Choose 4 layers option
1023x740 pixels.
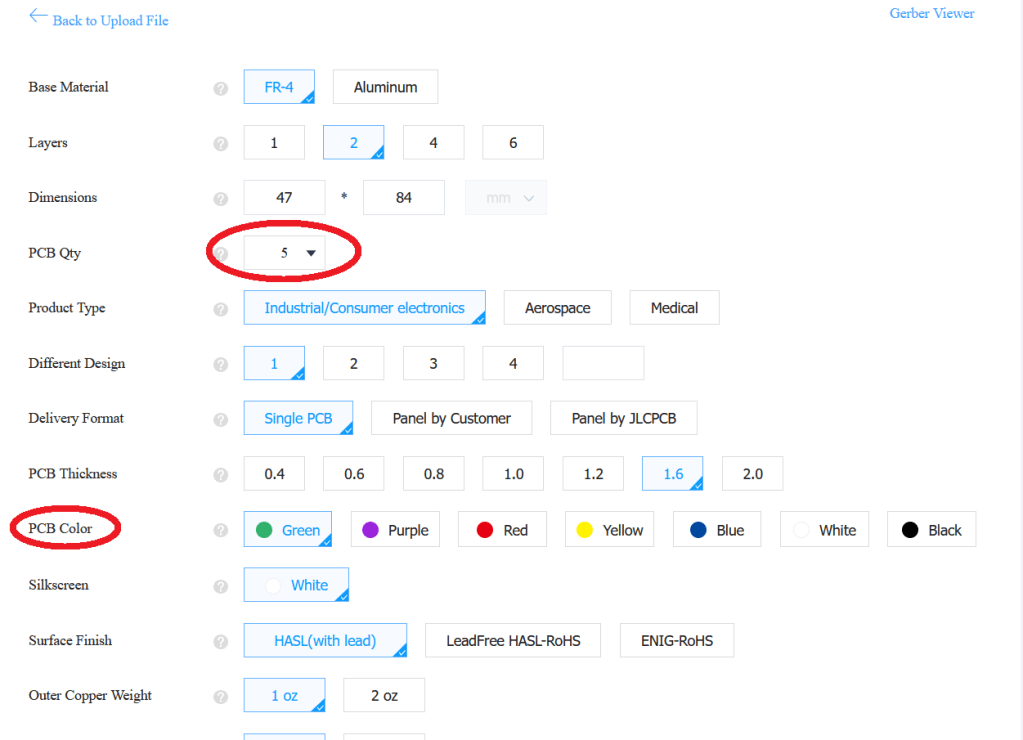tap(433, 143)
